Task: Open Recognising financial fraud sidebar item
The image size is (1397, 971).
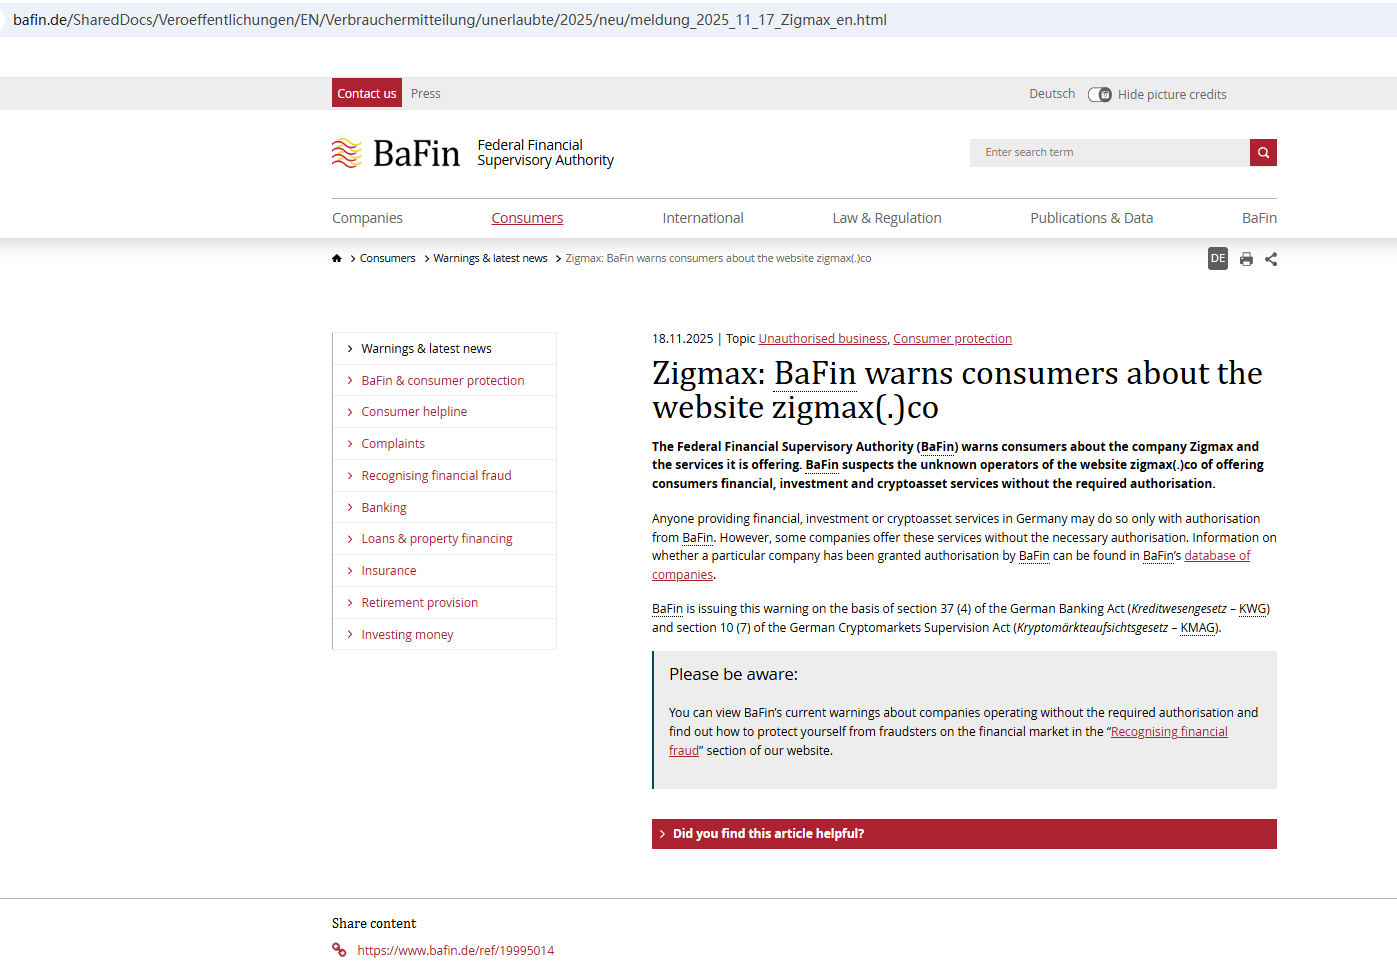Action: (444, 476)
